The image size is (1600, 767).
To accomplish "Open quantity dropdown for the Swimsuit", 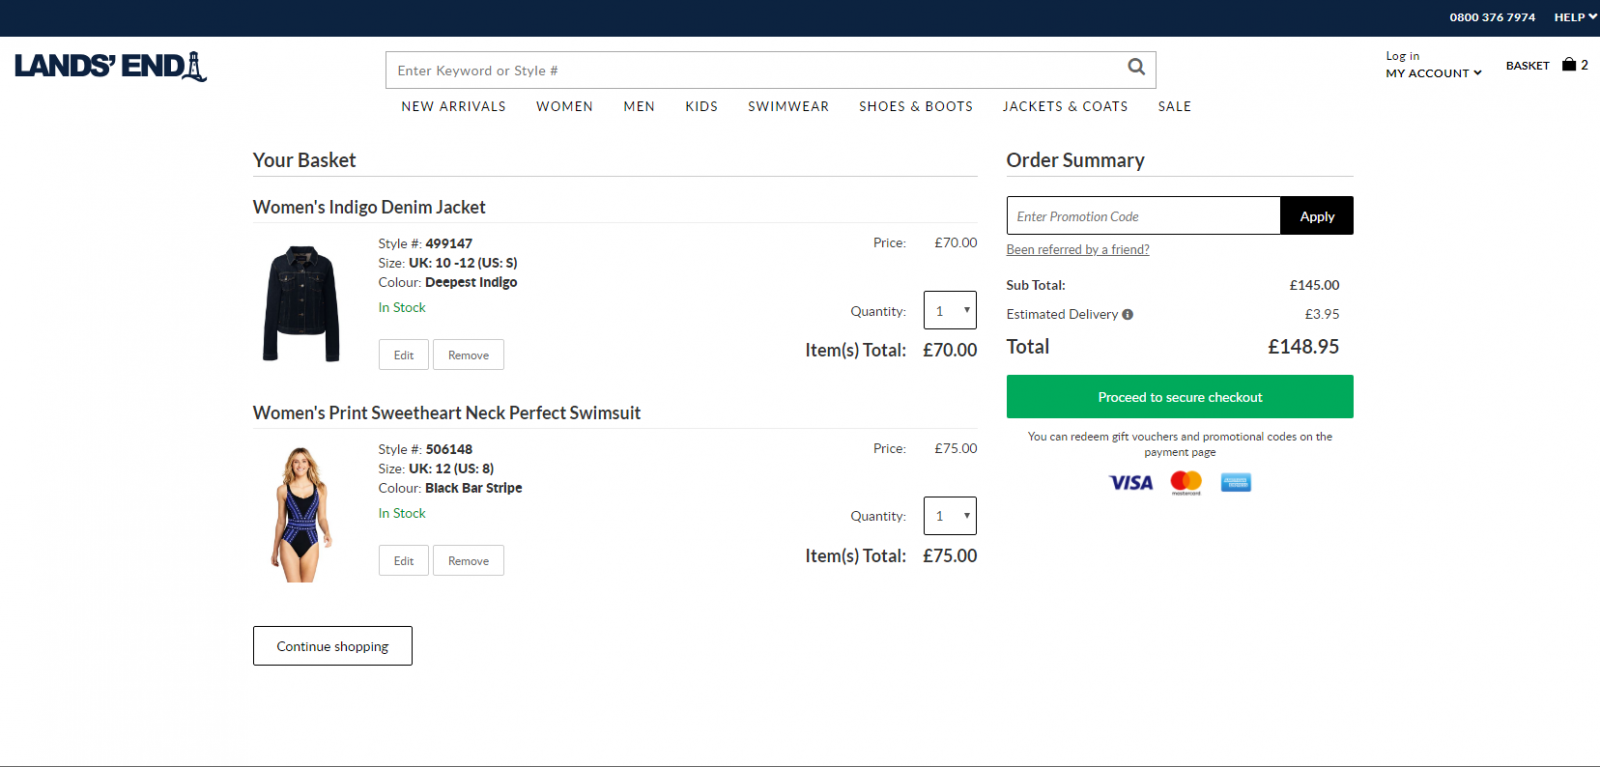I will coord(950,516).
